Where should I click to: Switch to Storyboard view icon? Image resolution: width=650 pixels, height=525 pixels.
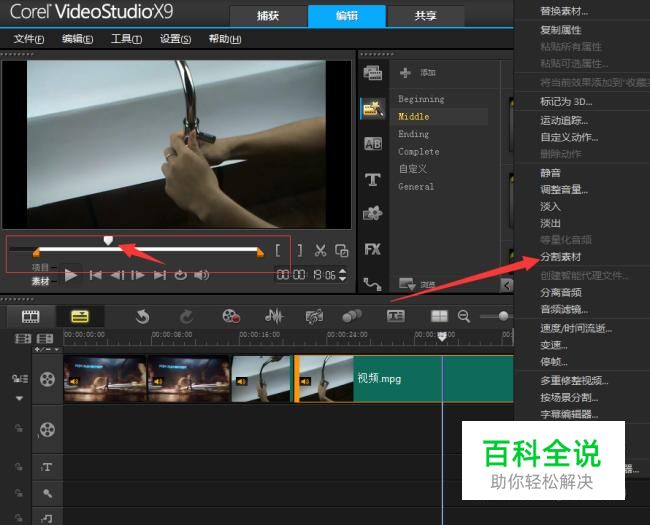pos(30,317)
